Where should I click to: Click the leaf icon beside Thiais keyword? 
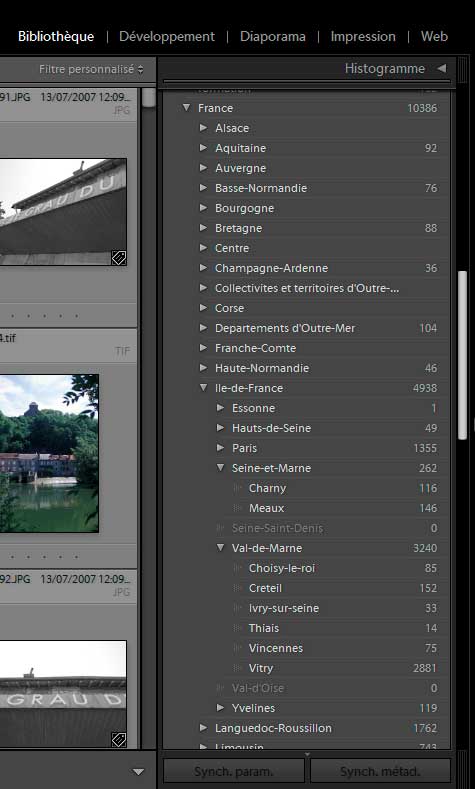238,628
